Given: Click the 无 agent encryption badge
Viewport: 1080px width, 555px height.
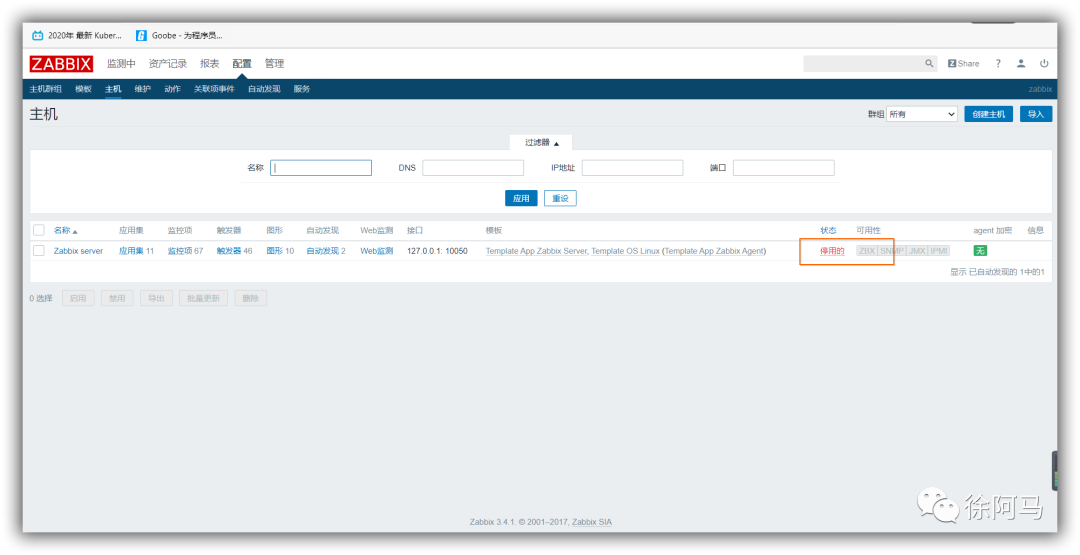Looking at the screenshot, I should [979, 251].
